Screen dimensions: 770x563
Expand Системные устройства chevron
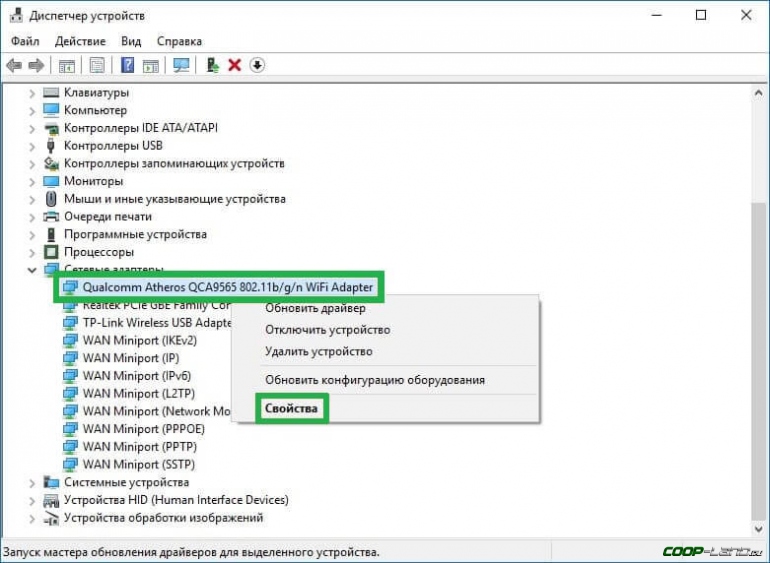pyautogui.click(x=32, y=482)
